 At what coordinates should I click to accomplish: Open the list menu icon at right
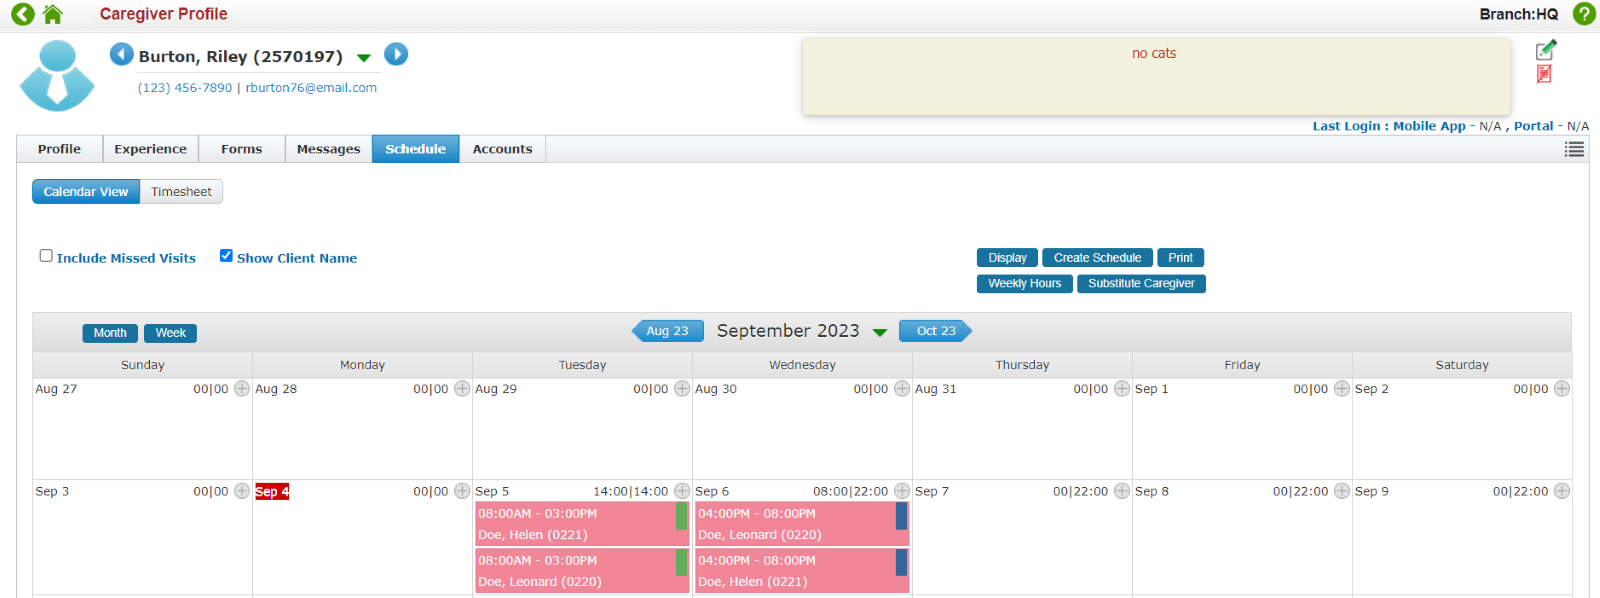pos(1574,149)
